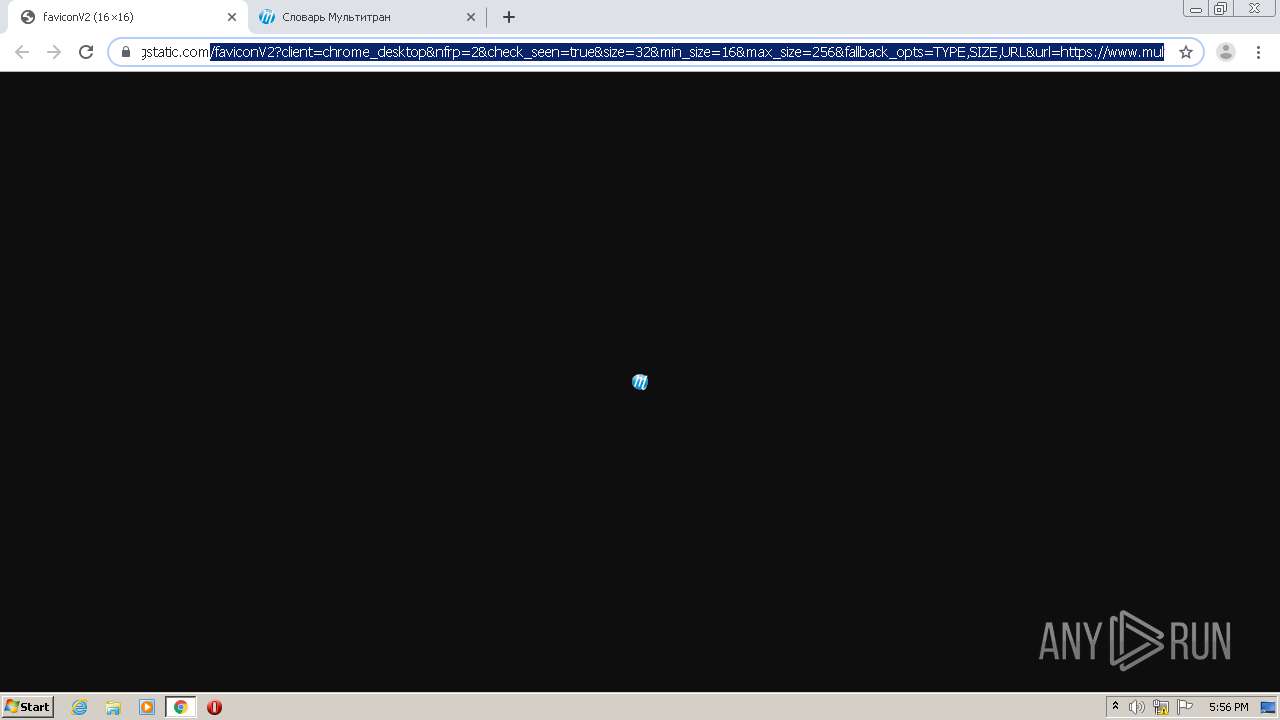Show hidden system tray icons
This screenshot has width=1280, height=720.
pos(1115,707)
